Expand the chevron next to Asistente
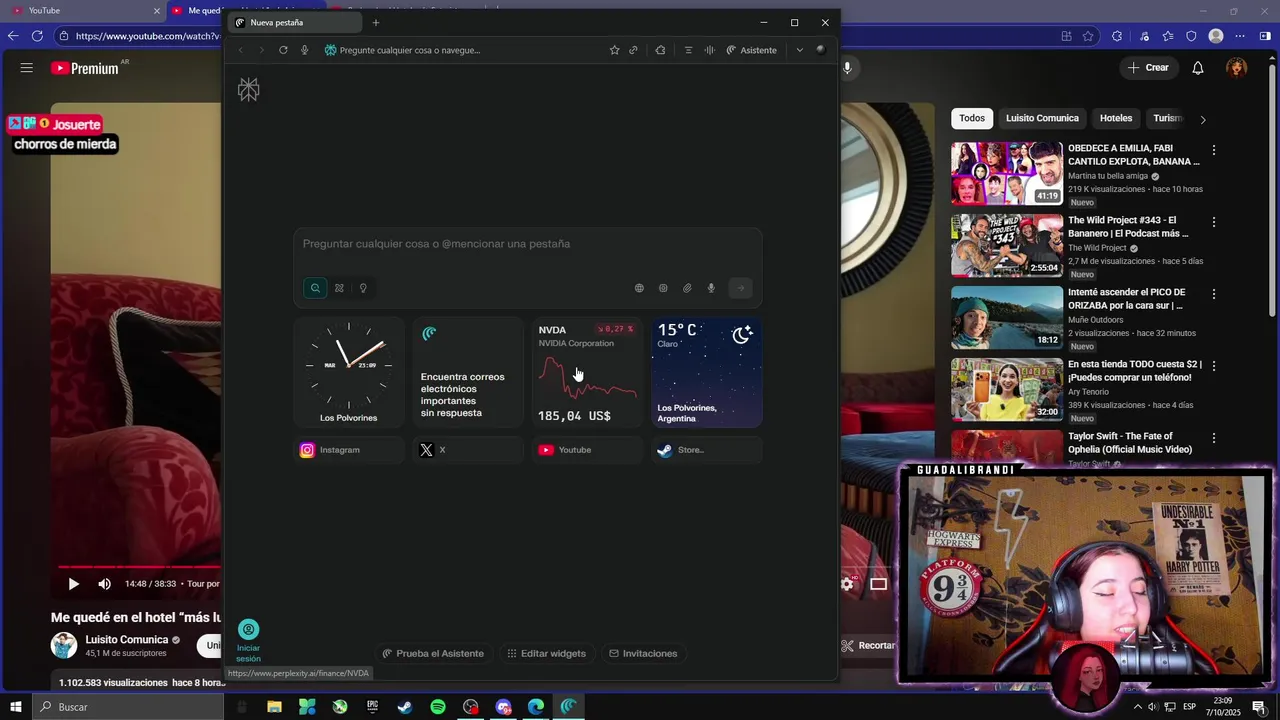This screenshot has height=720, width=1280. click(799, 50)
